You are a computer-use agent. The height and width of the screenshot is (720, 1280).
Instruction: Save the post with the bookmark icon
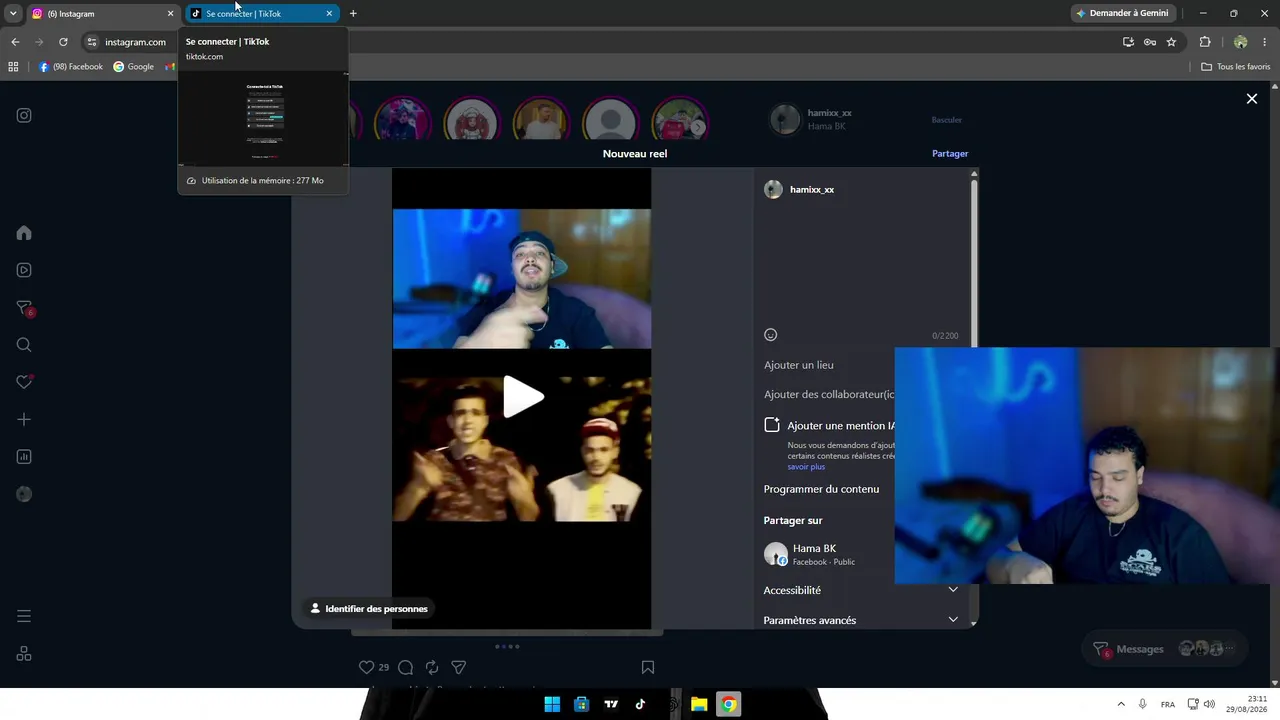[648, 667]
